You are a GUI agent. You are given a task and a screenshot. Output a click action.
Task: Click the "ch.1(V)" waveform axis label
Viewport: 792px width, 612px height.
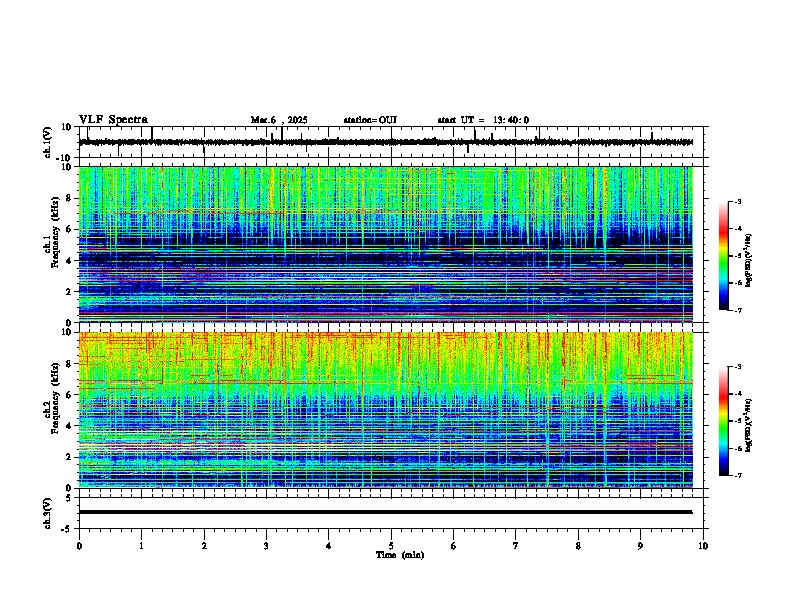pos(48,142)
